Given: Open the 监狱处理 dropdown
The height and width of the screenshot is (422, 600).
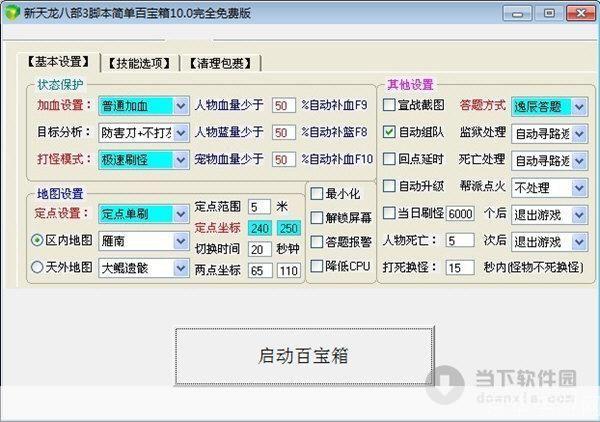Looking at the screenshot, I should pyautogui.click(x=549, y=134).
